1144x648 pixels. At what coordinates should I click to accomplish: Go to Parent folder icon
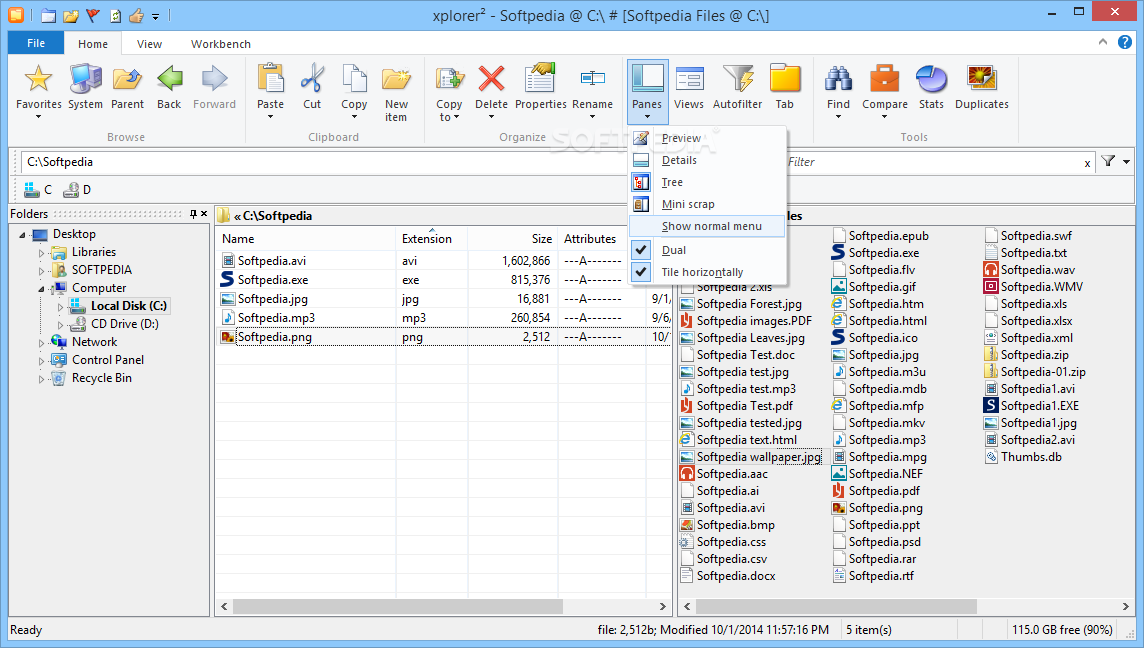tap(128, 79)
